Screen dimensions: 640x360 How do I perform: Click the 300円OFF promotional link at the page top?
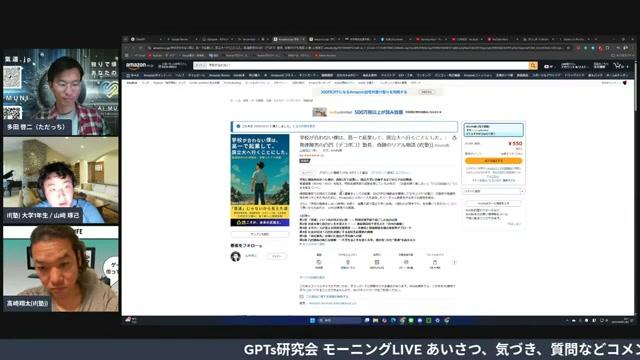364,92
